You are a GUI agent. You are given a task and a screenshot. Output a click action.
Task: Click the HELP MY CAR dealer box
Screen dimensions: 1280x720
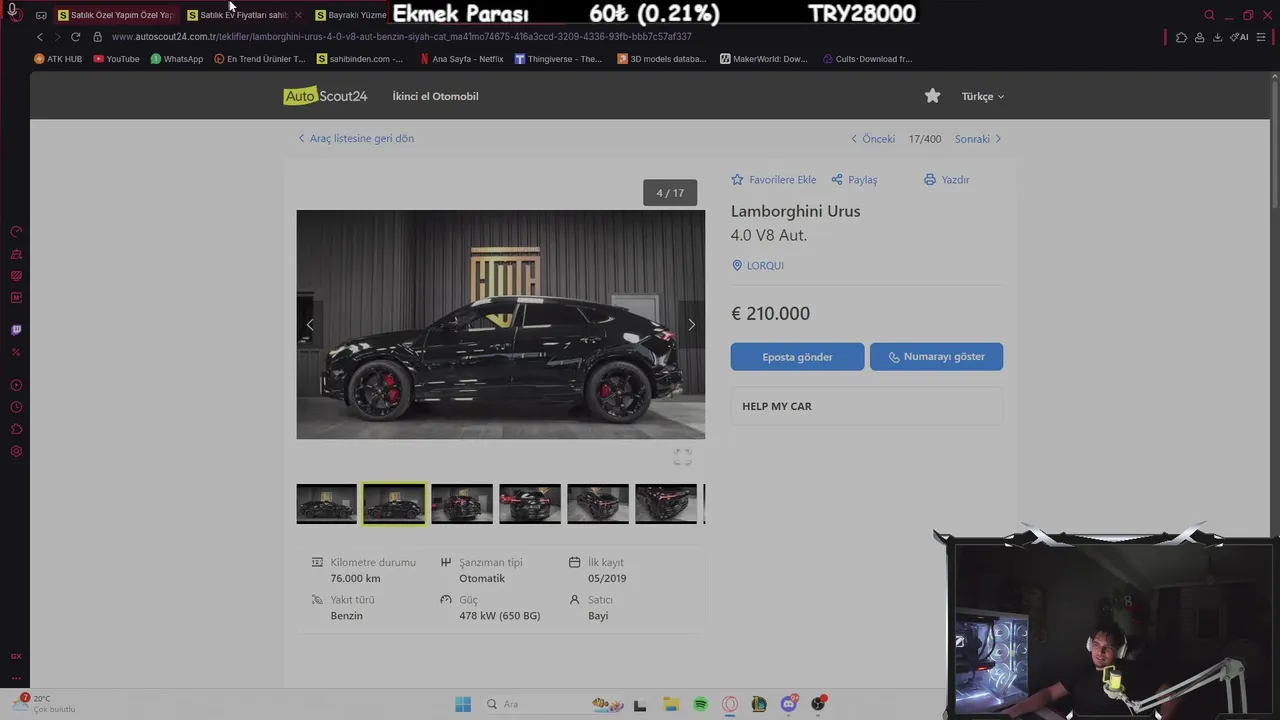[x=867, y=406]
